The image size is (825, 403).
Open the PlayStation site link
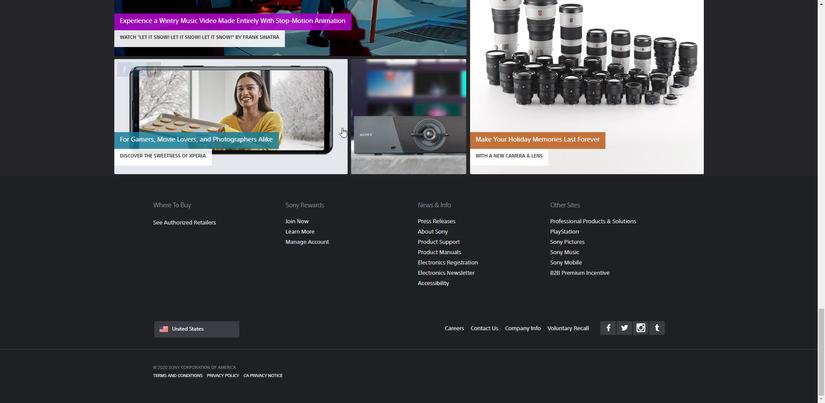click(x=564, y=231)
